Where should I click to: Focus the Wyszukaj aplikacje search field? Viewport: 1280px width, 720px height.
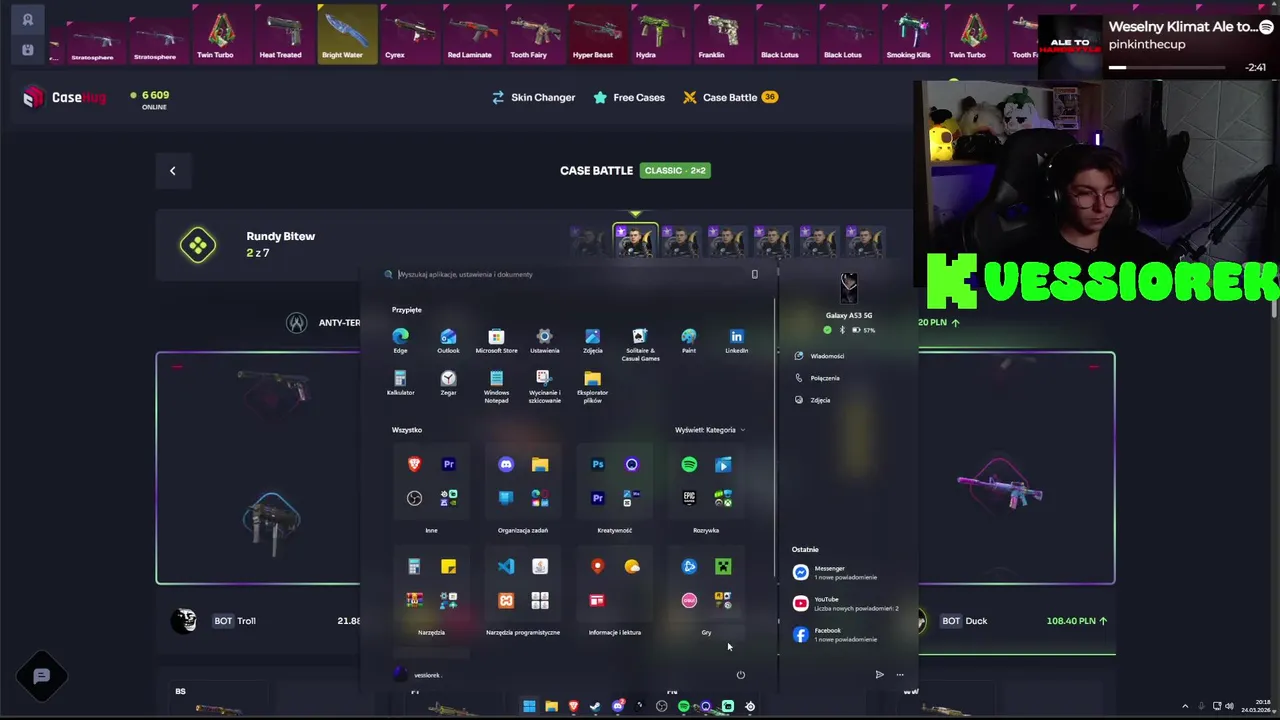tap(570, 274)
